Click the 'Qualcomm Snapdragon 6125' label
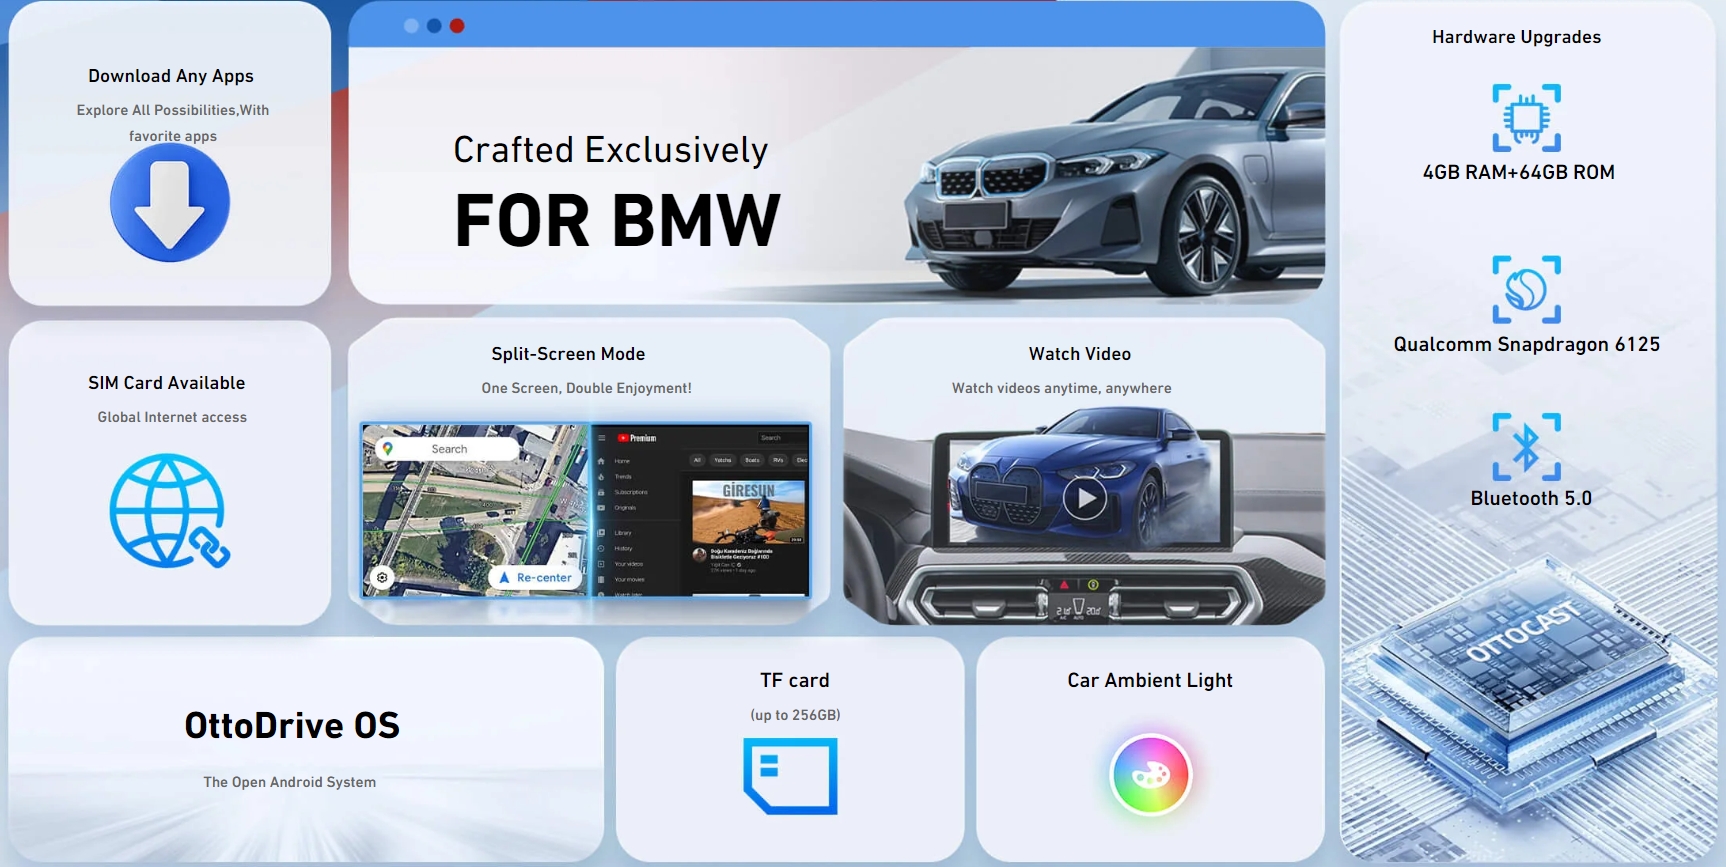The height and width of the screenshot is (867, 1726). [1526, 344]
